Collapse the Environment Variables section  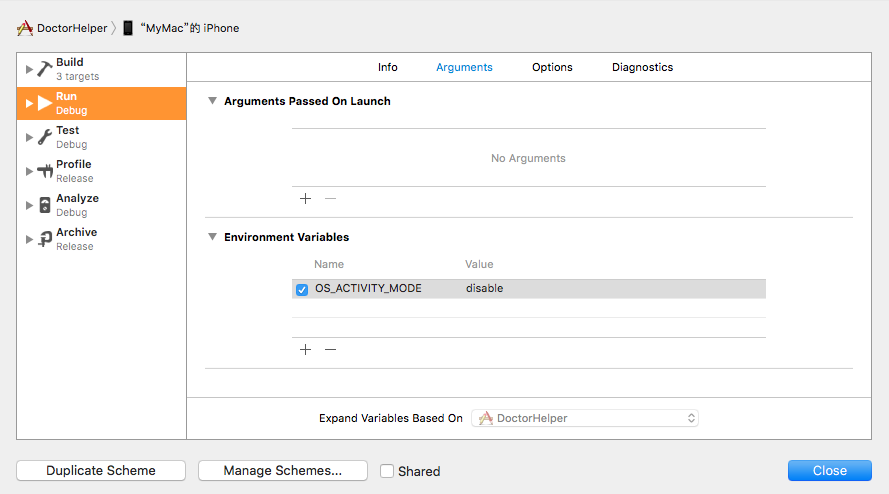(x=212, y=237)
